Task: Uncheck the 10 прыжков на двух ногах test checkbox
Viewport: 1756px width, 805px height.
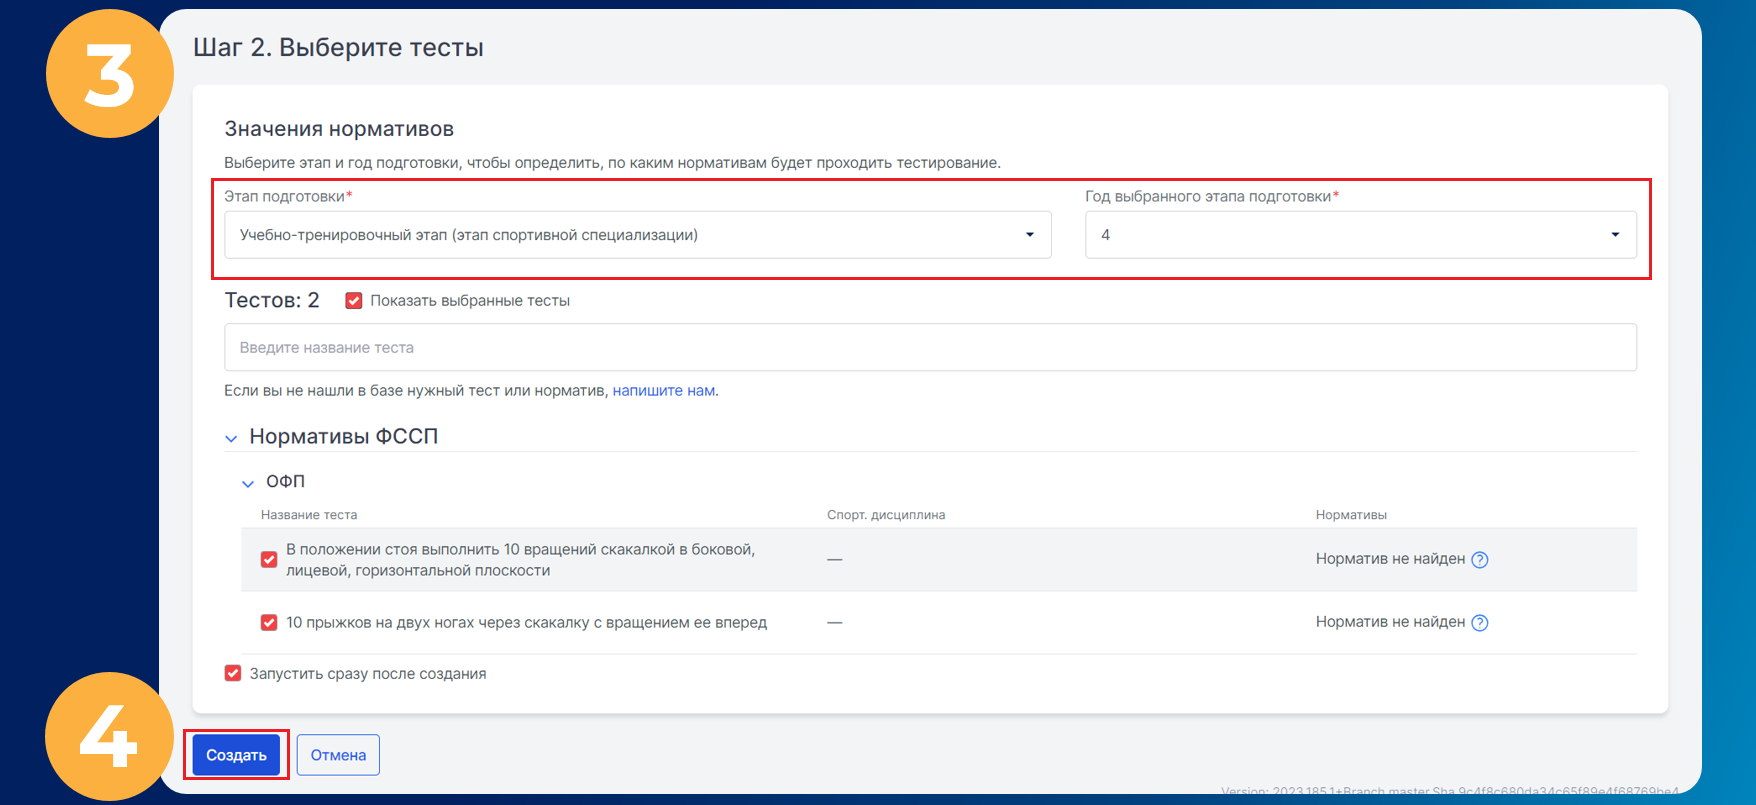Action: (x=269, y=622)
